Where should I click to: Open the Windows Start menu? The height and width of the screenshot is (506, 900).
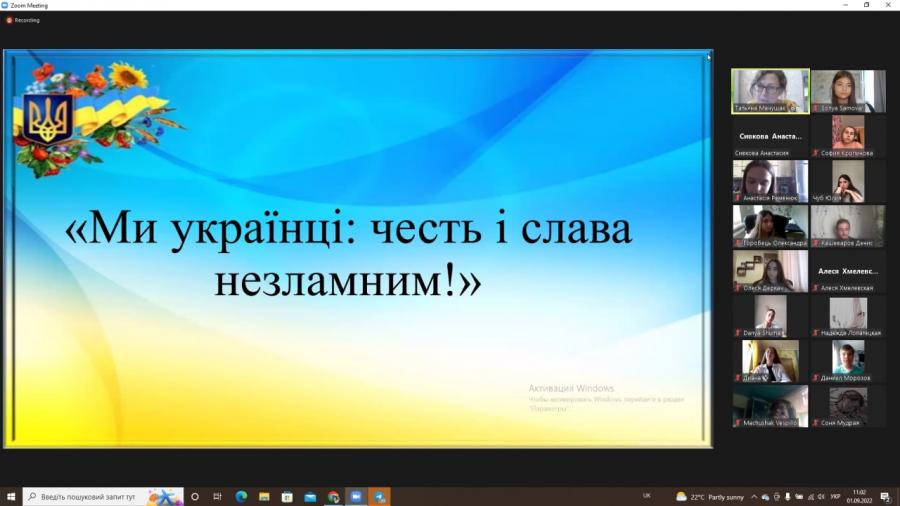coord(11,497)
